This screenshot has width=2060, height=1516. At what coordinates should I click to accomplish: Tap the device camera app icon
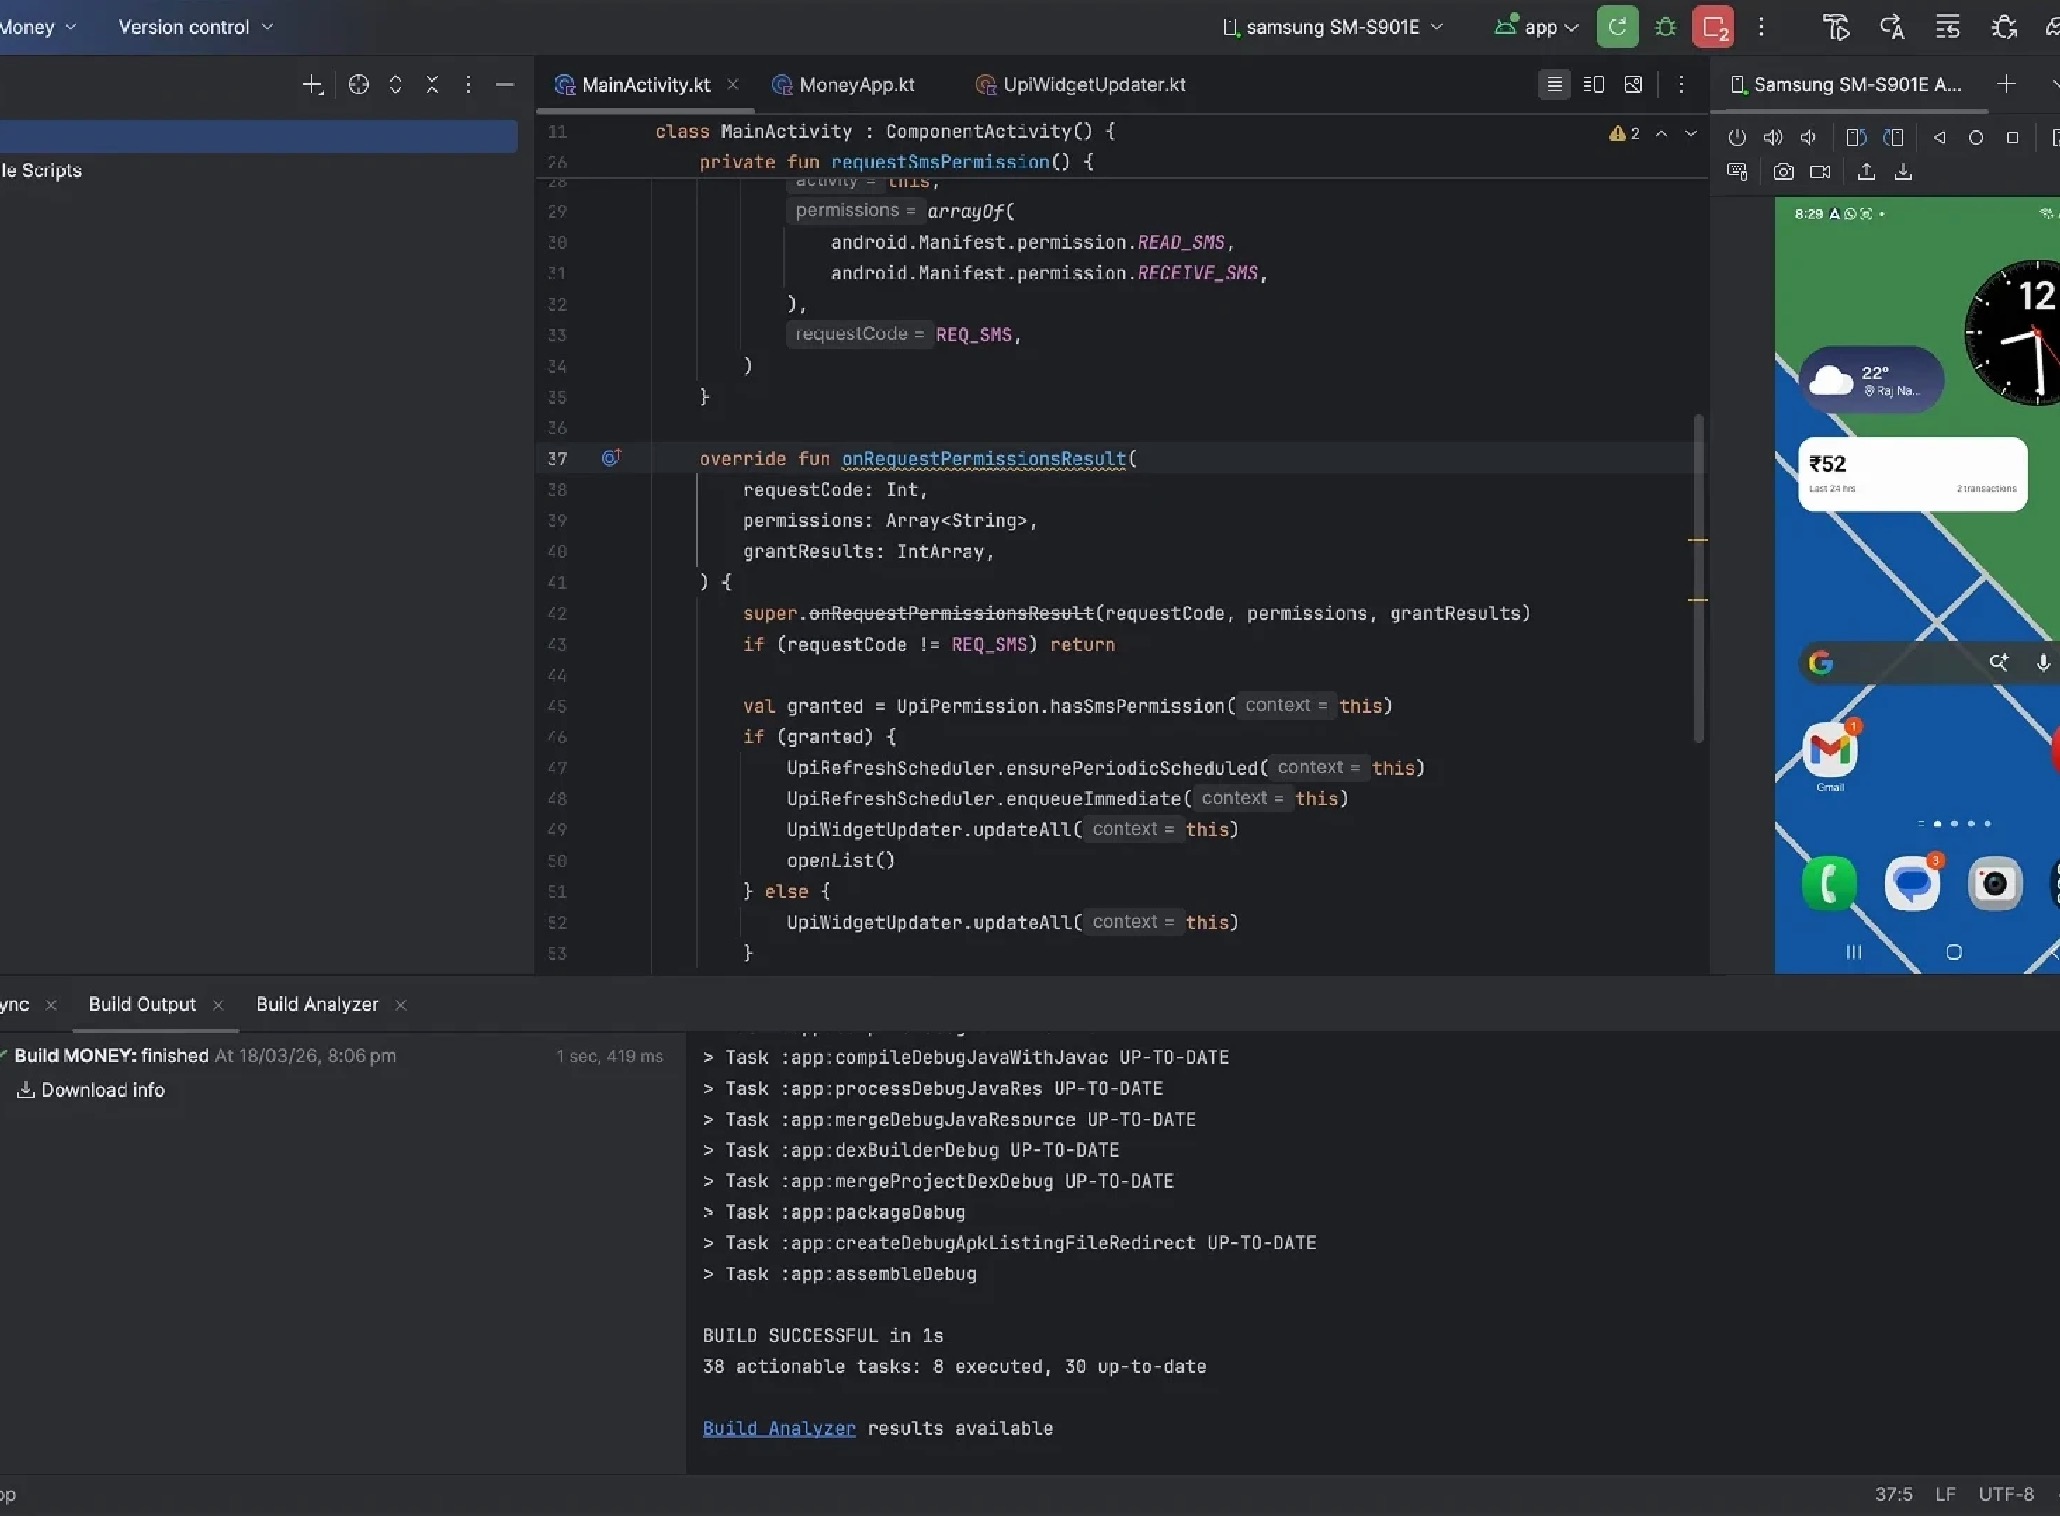pyautogui.click(x=1994, y=883)
